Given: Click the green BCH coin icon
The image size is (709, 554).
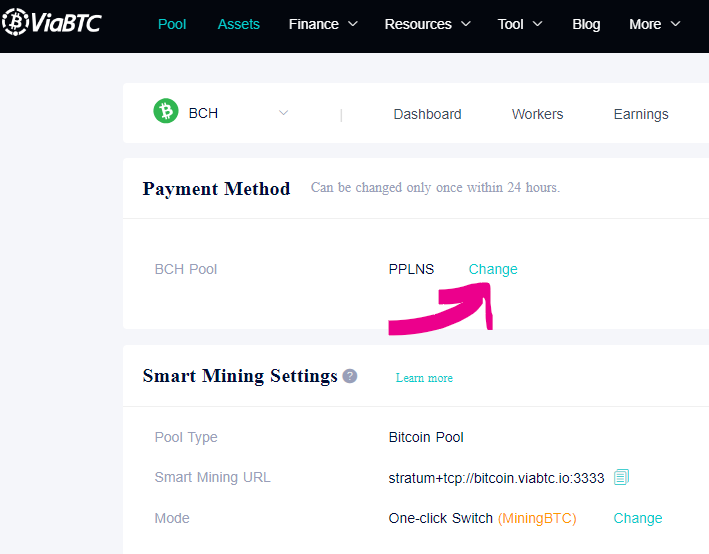Looking at the screenshot, I should pos(166,111).
